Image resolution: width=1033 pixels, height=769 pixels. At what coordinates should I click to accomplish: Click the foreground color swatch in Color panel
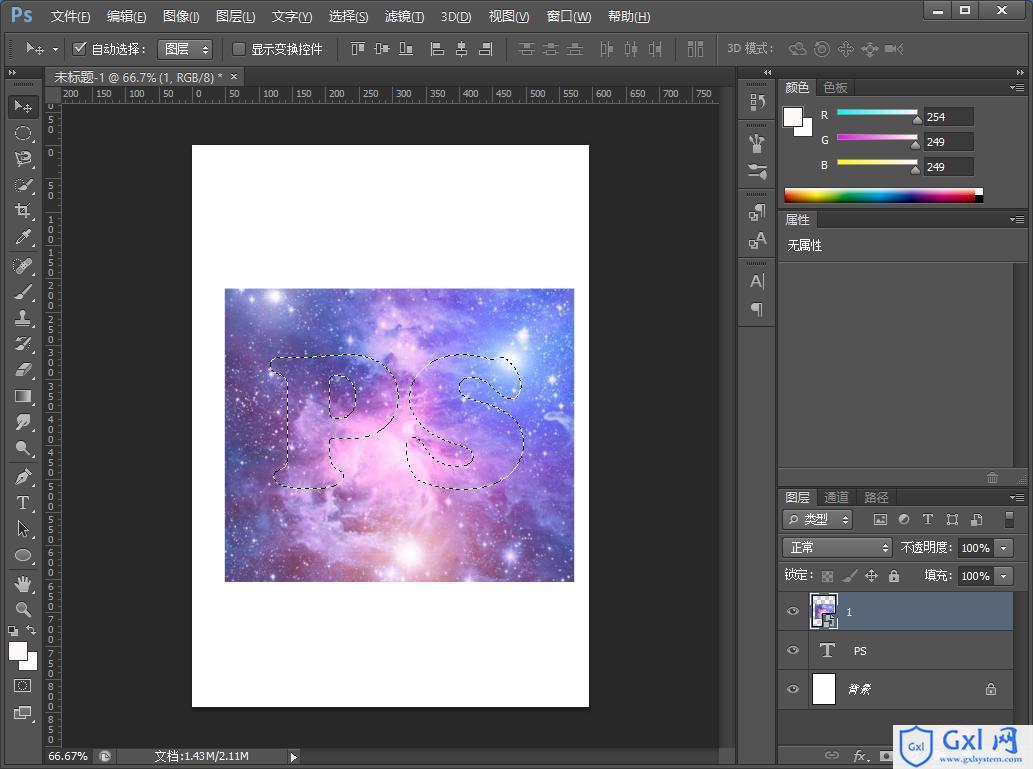pyautogui.click(x=793, y=117)
